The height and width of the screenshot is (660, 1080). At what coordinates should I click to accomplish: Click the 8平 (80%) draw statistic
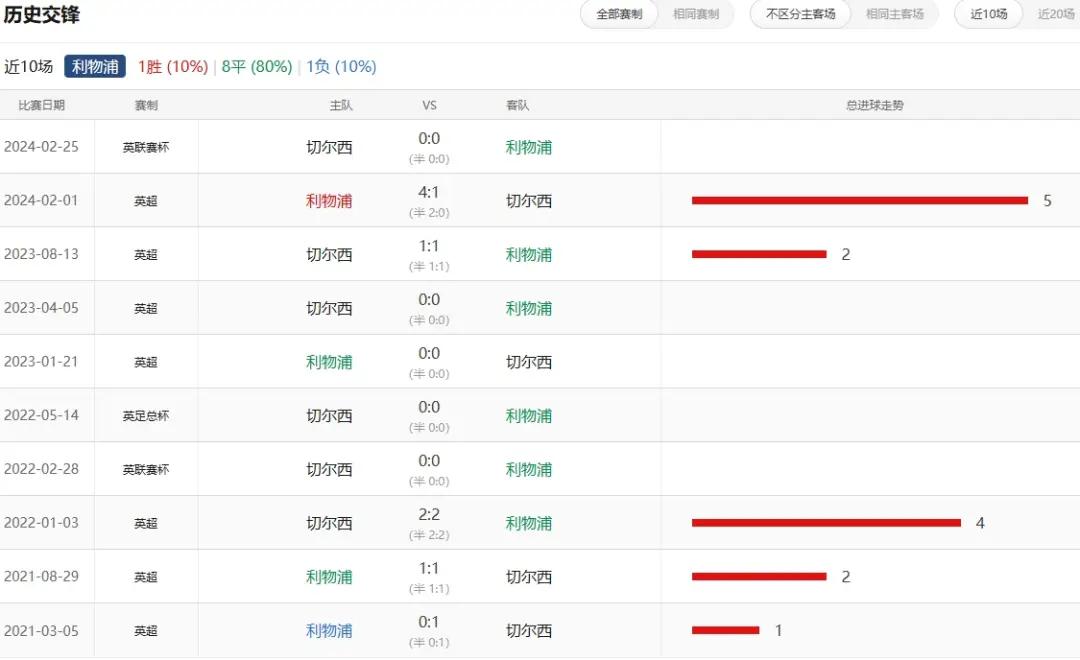[x=257, y=66]
